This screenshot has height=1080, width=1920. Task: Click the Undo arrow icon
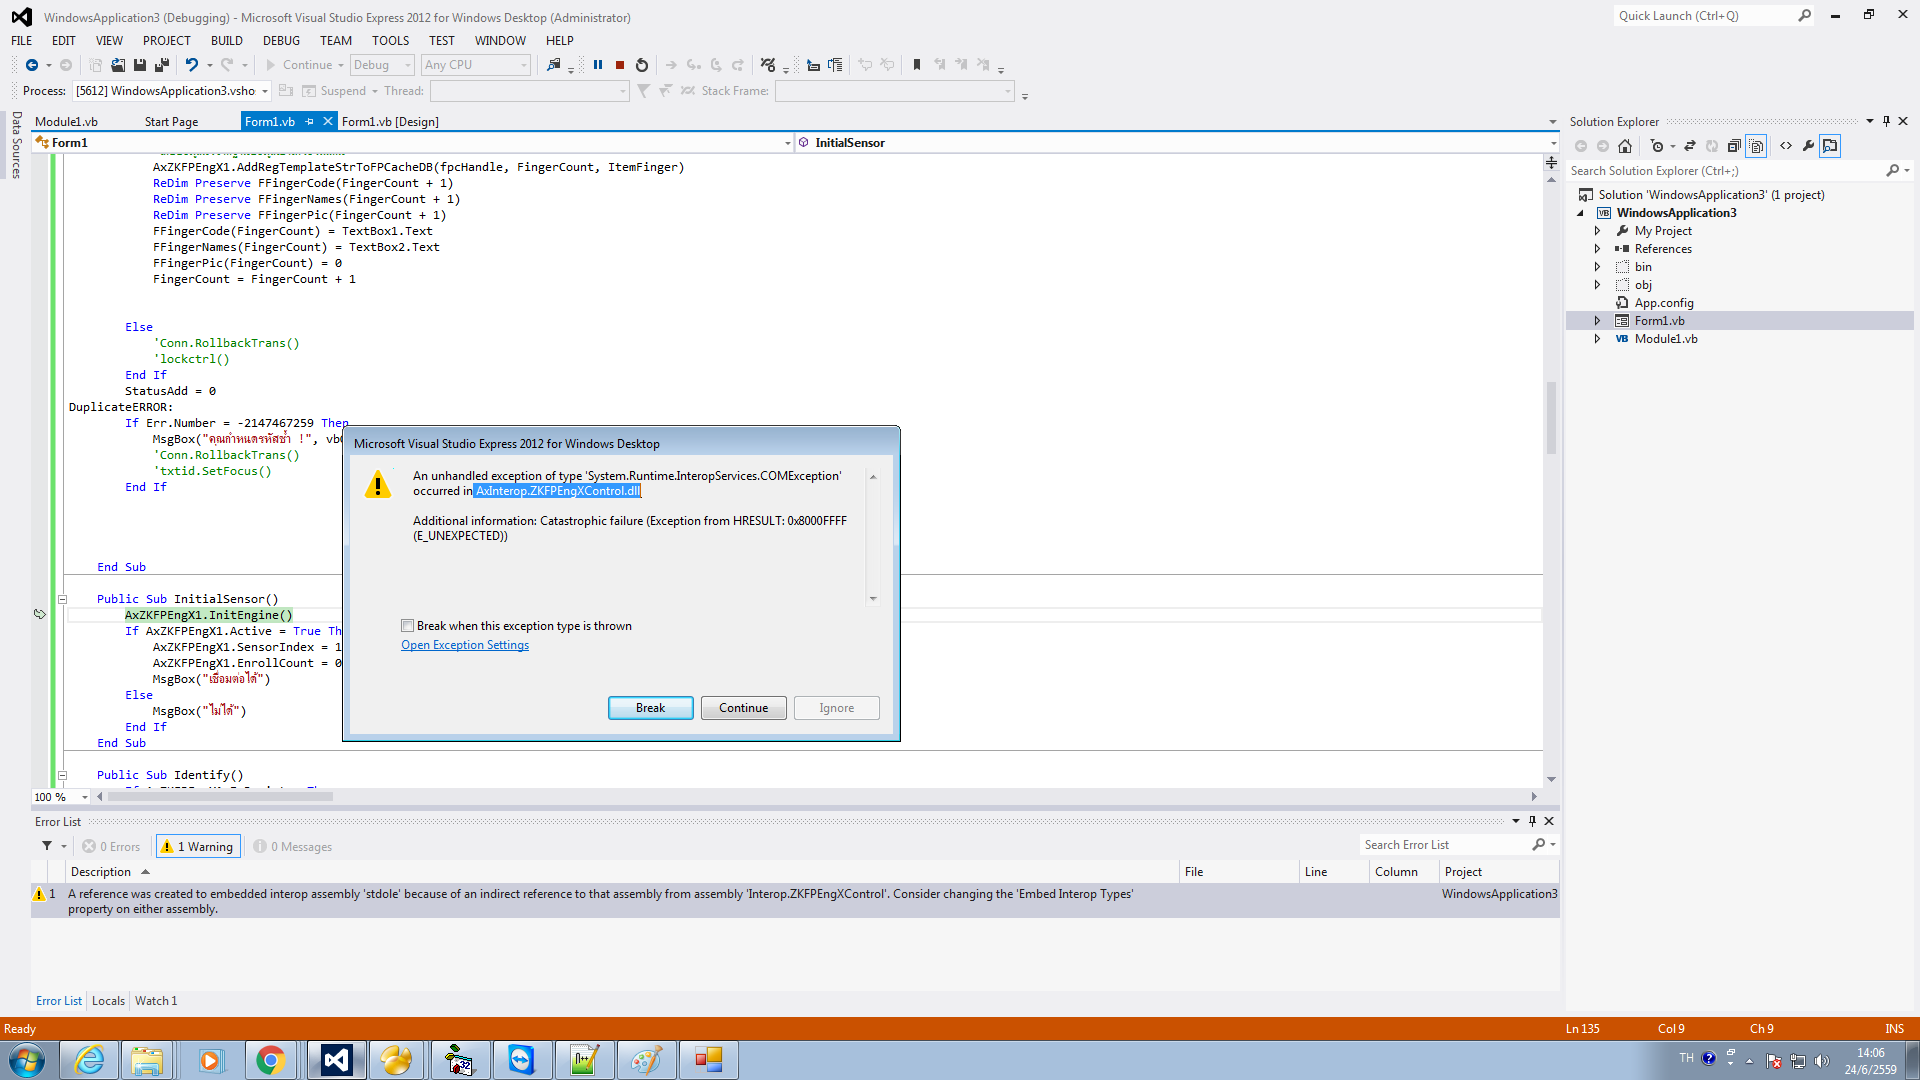tap(191, 65)
